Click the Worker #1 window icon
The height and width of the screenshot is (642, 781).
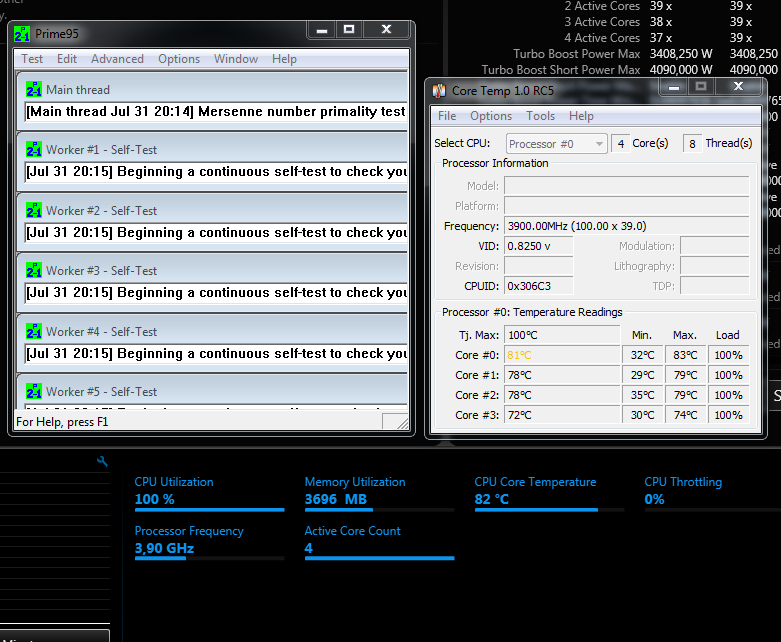coord(34,149)
